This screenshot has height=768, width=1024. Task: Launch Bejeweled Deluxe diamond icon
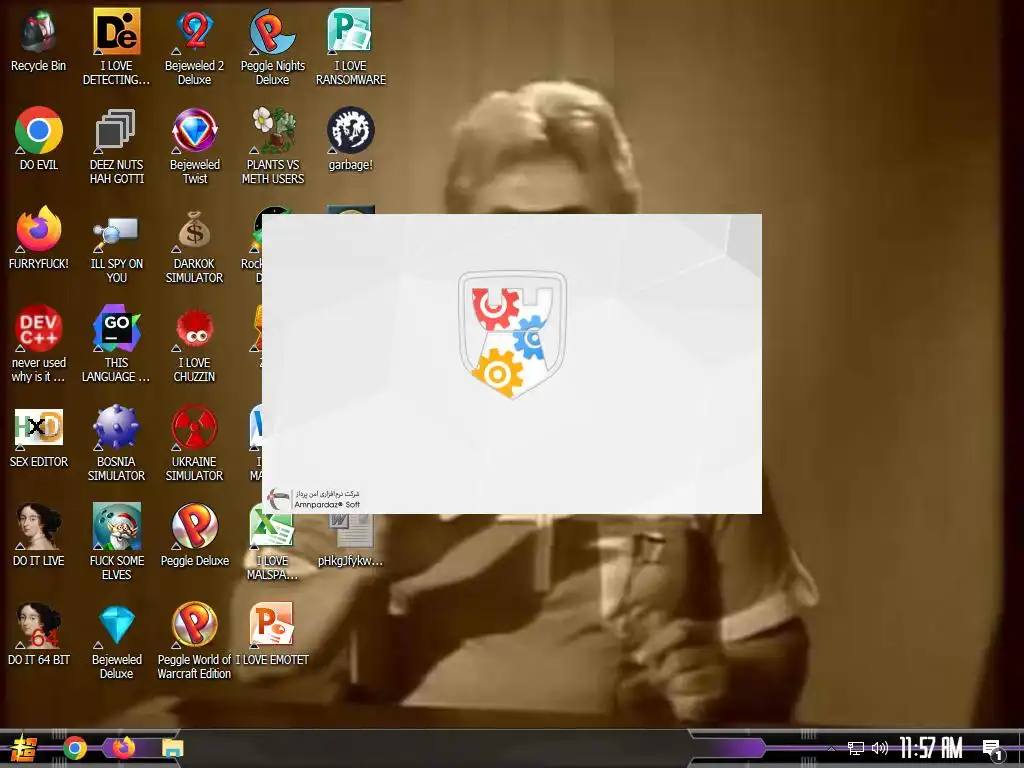[116, 626]
